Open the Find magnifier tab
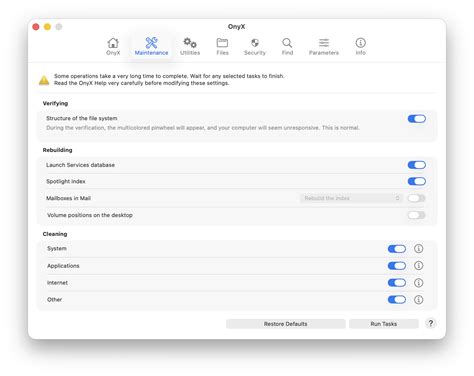This screenshot has width=474, height=376. (x=287, y=46)
